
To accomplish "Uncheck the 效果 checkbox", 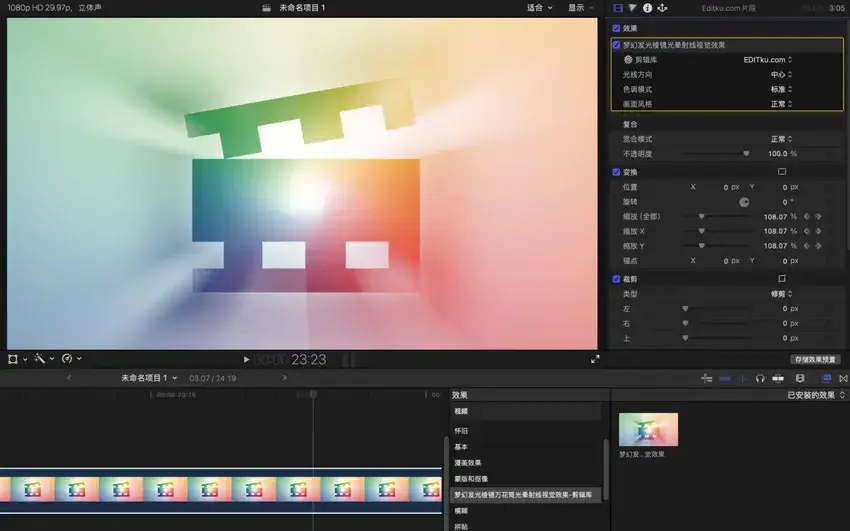I will (x=617, y=29).
